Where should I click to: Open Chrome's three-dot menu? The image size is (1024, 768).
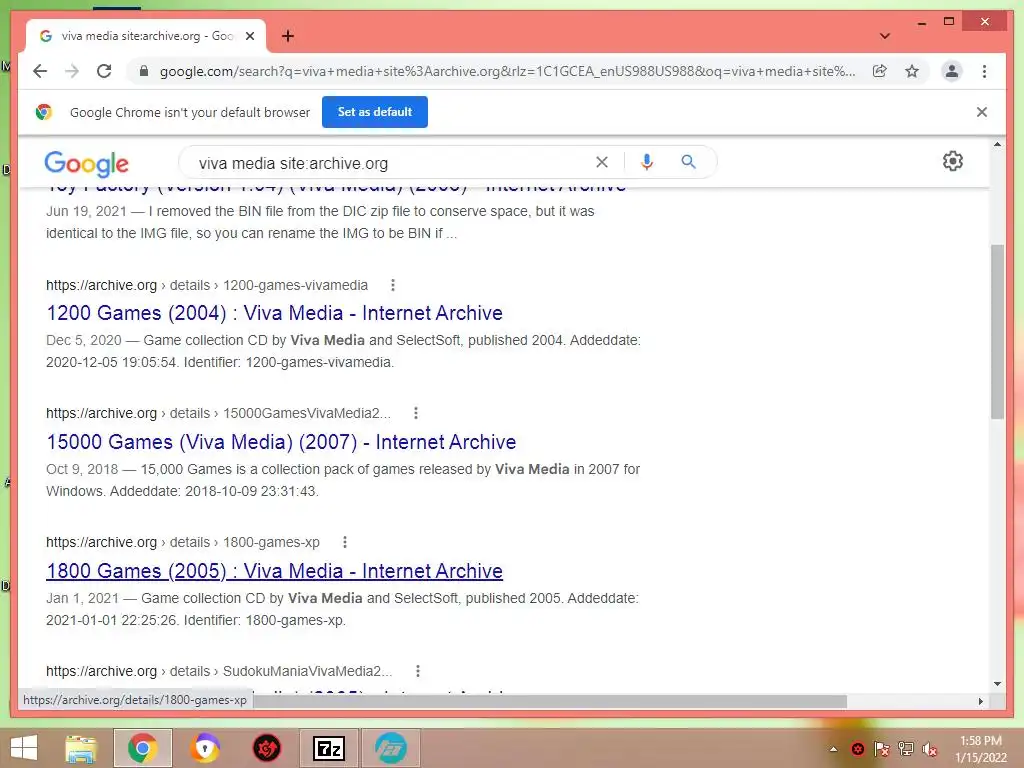point(984,71)
